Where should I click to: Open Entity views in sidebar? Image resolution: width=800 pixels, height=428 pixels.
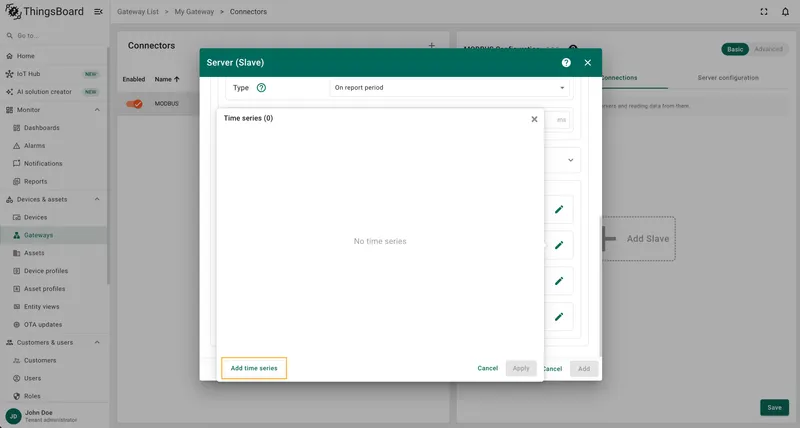[54, 307]
